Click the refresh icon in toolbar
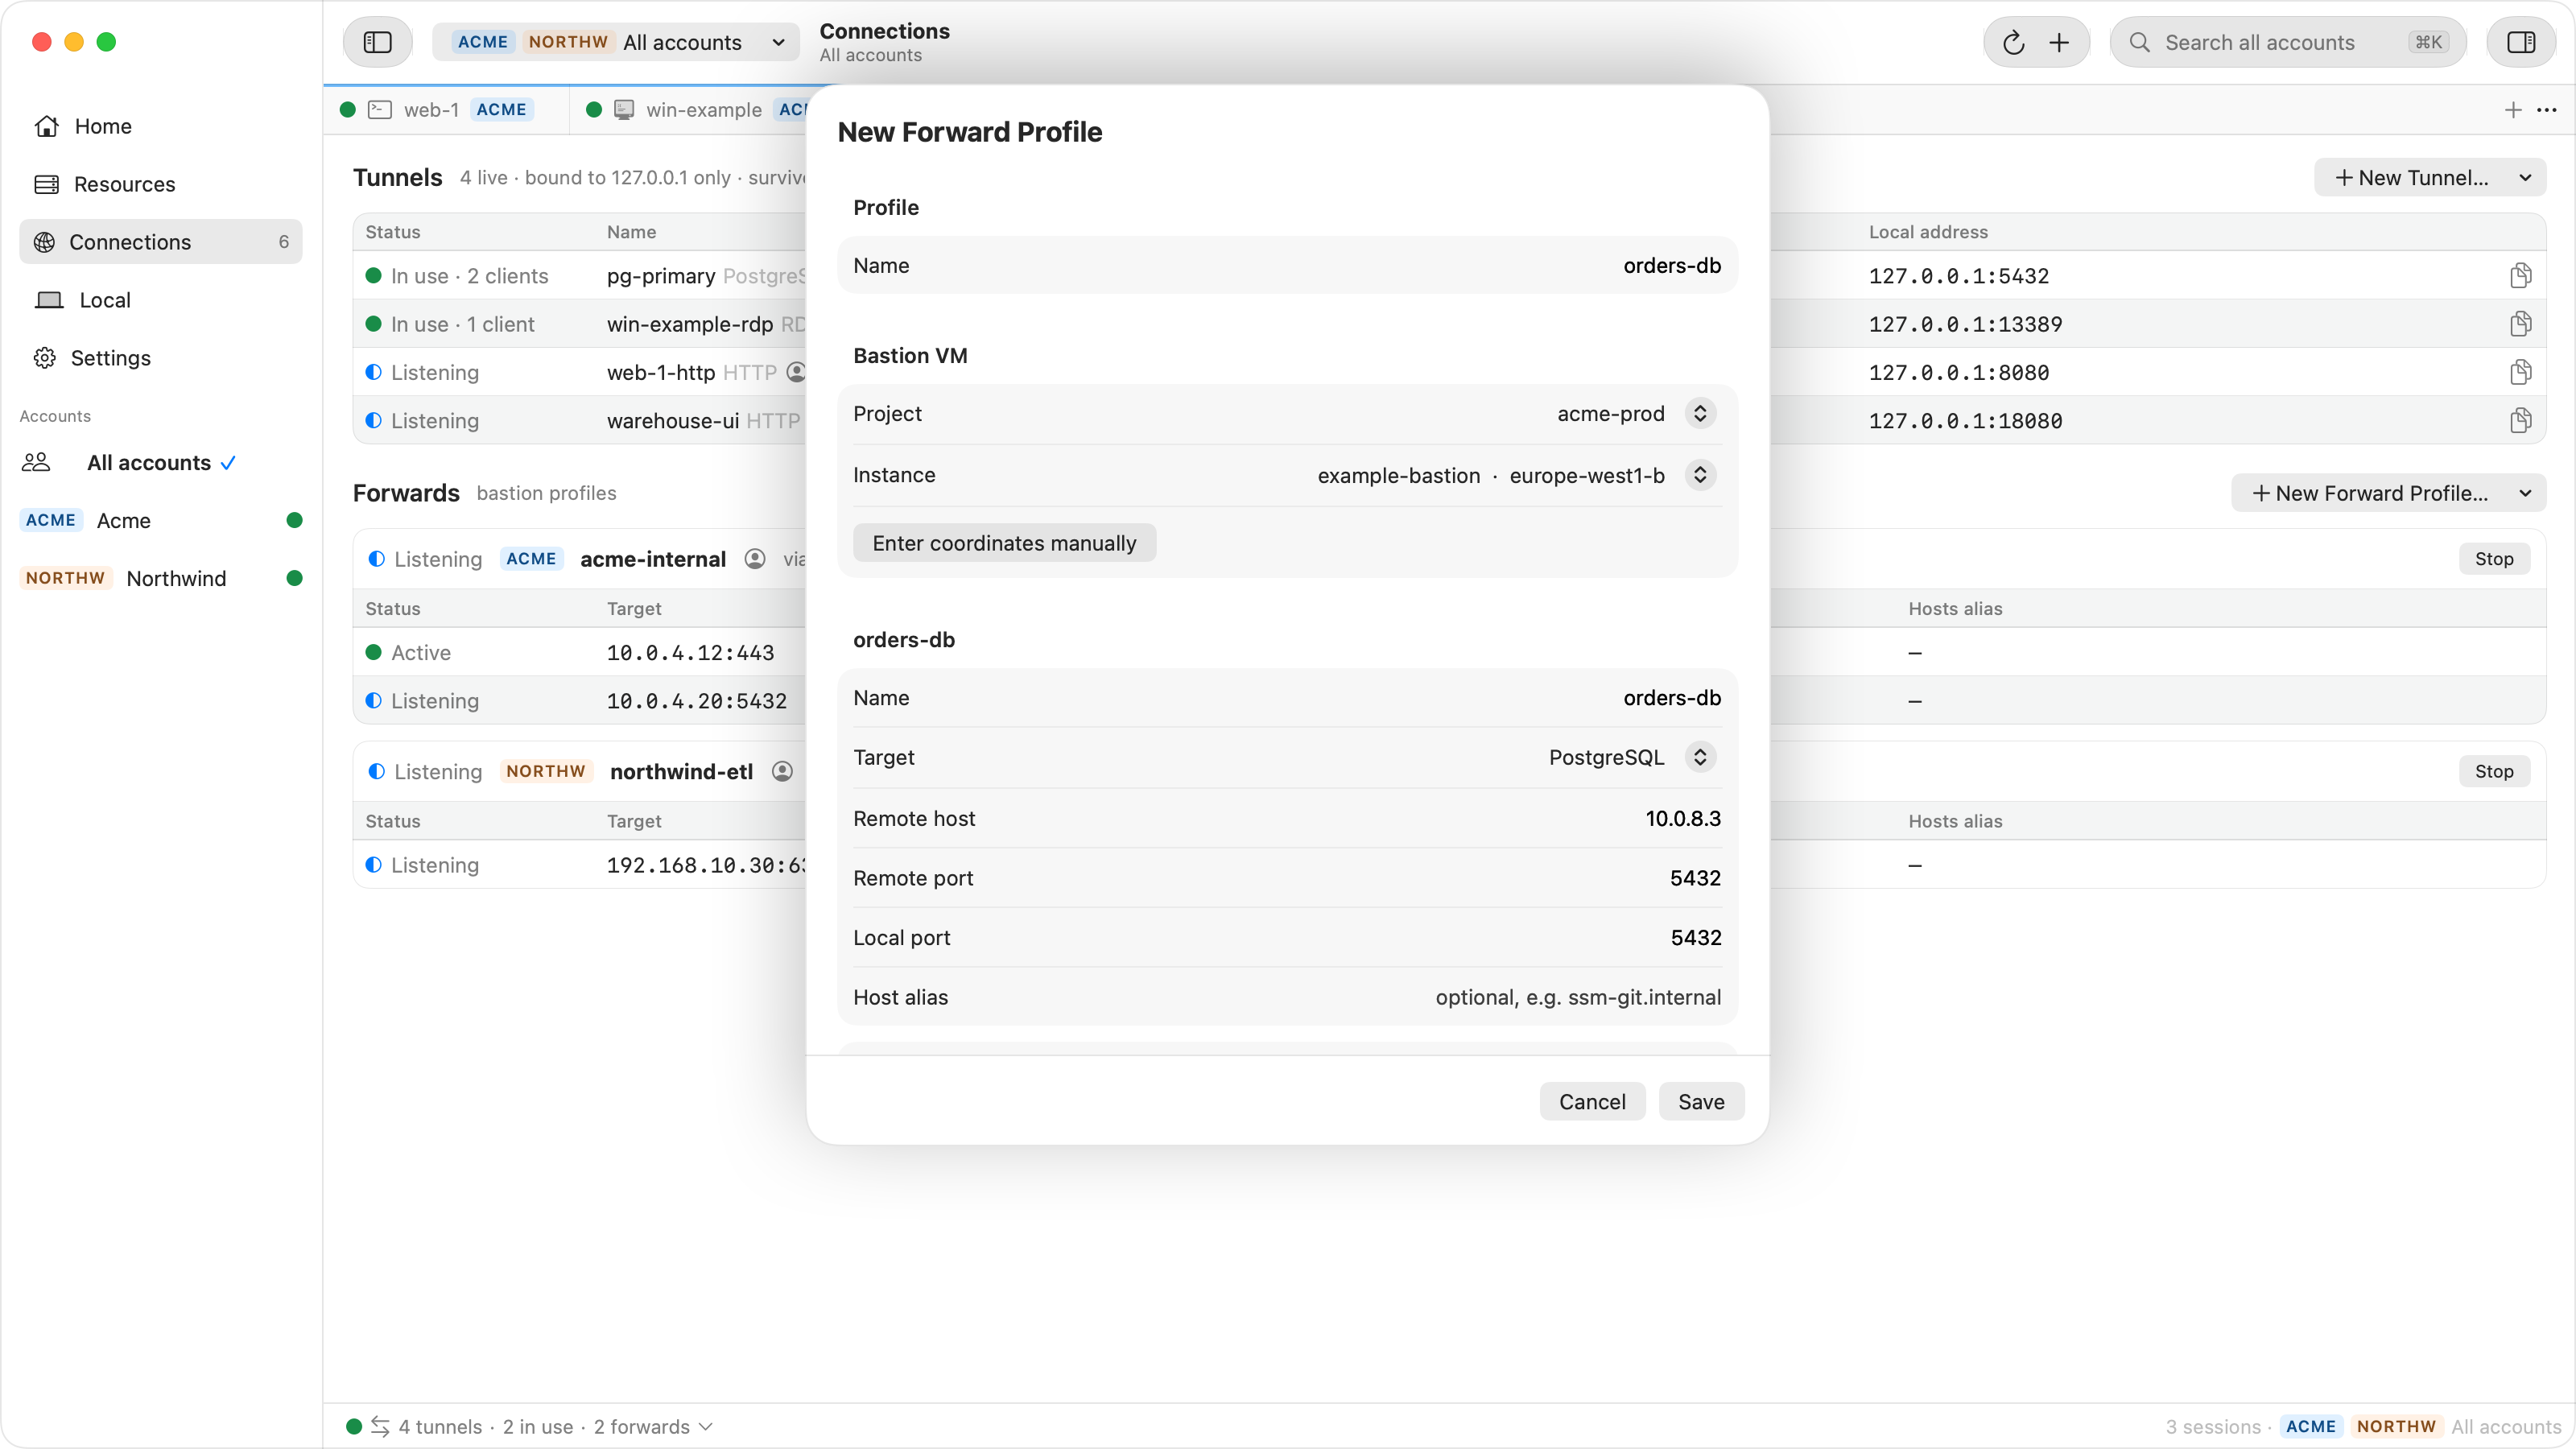2576x1449 pixels. 2013,42
